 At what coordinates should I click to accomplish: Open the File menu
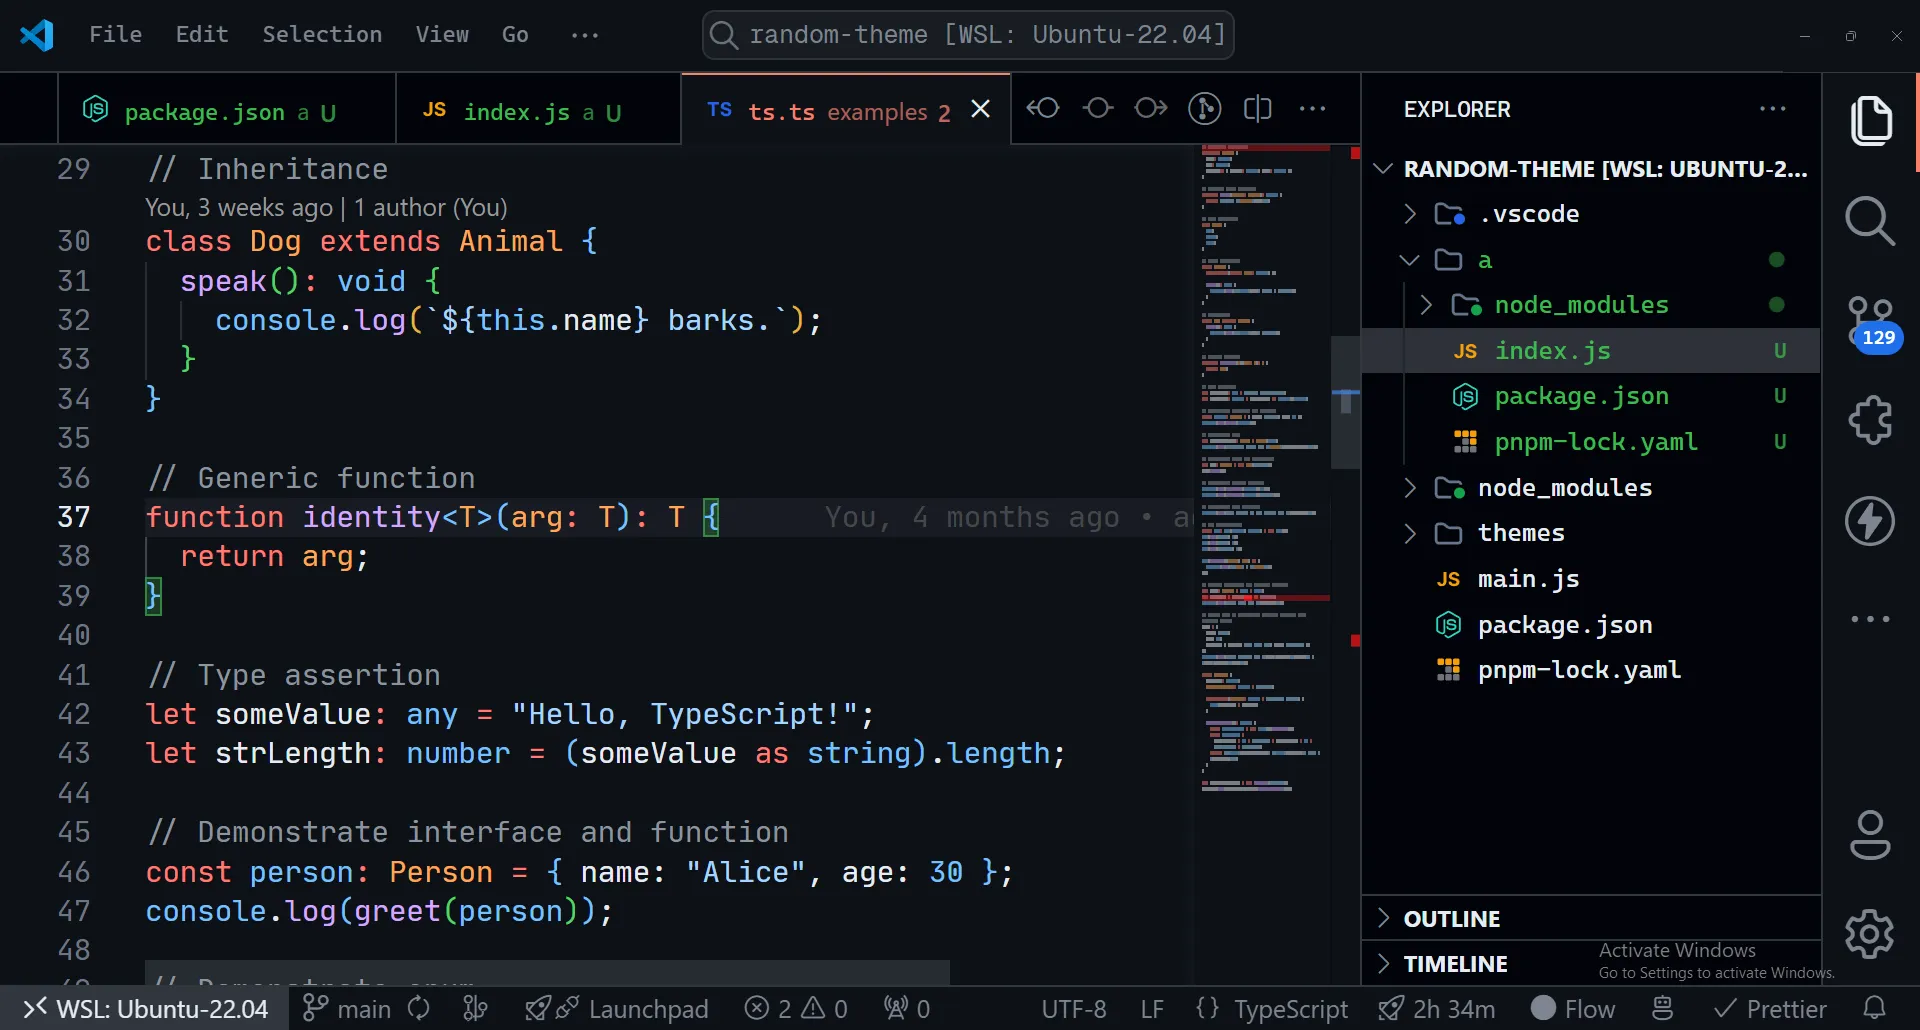(x=116, y=35)
